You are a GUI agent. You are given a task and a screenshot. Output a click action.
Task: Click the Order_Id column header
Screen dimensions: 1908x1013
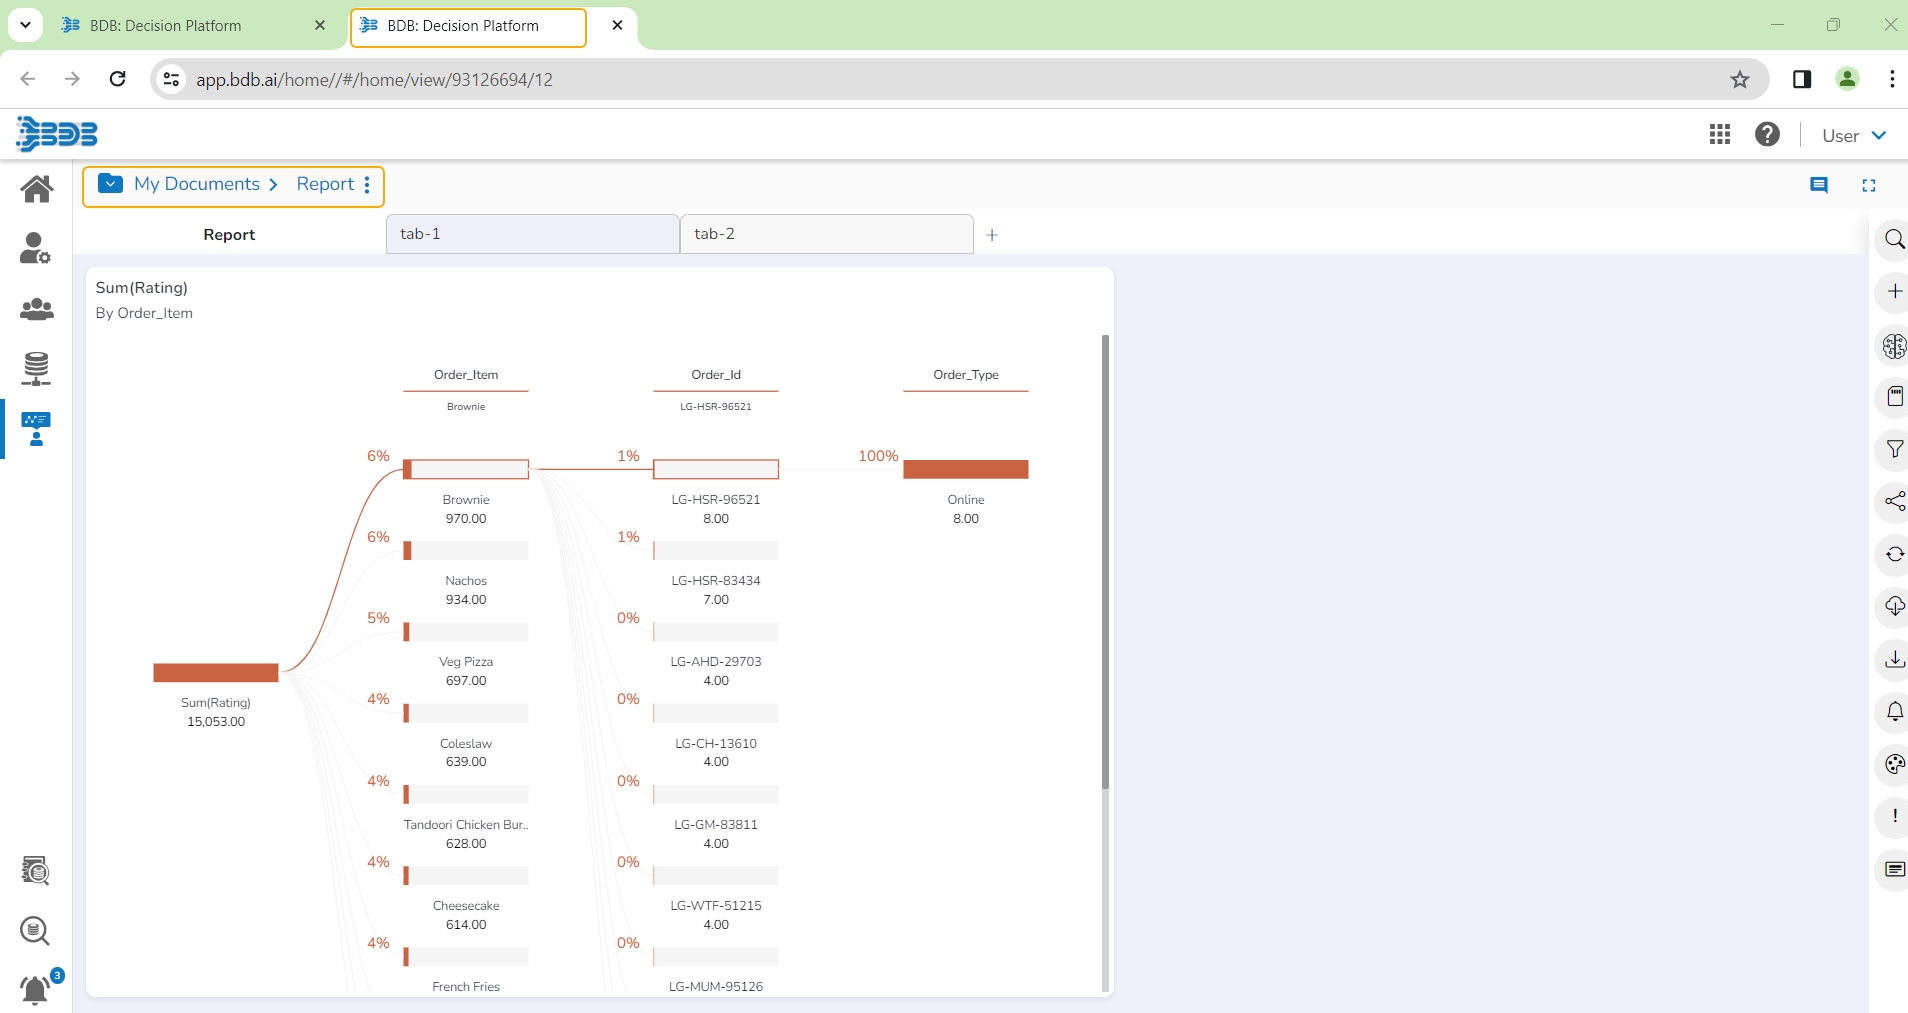pyautogui.click(x=716, y=375)
